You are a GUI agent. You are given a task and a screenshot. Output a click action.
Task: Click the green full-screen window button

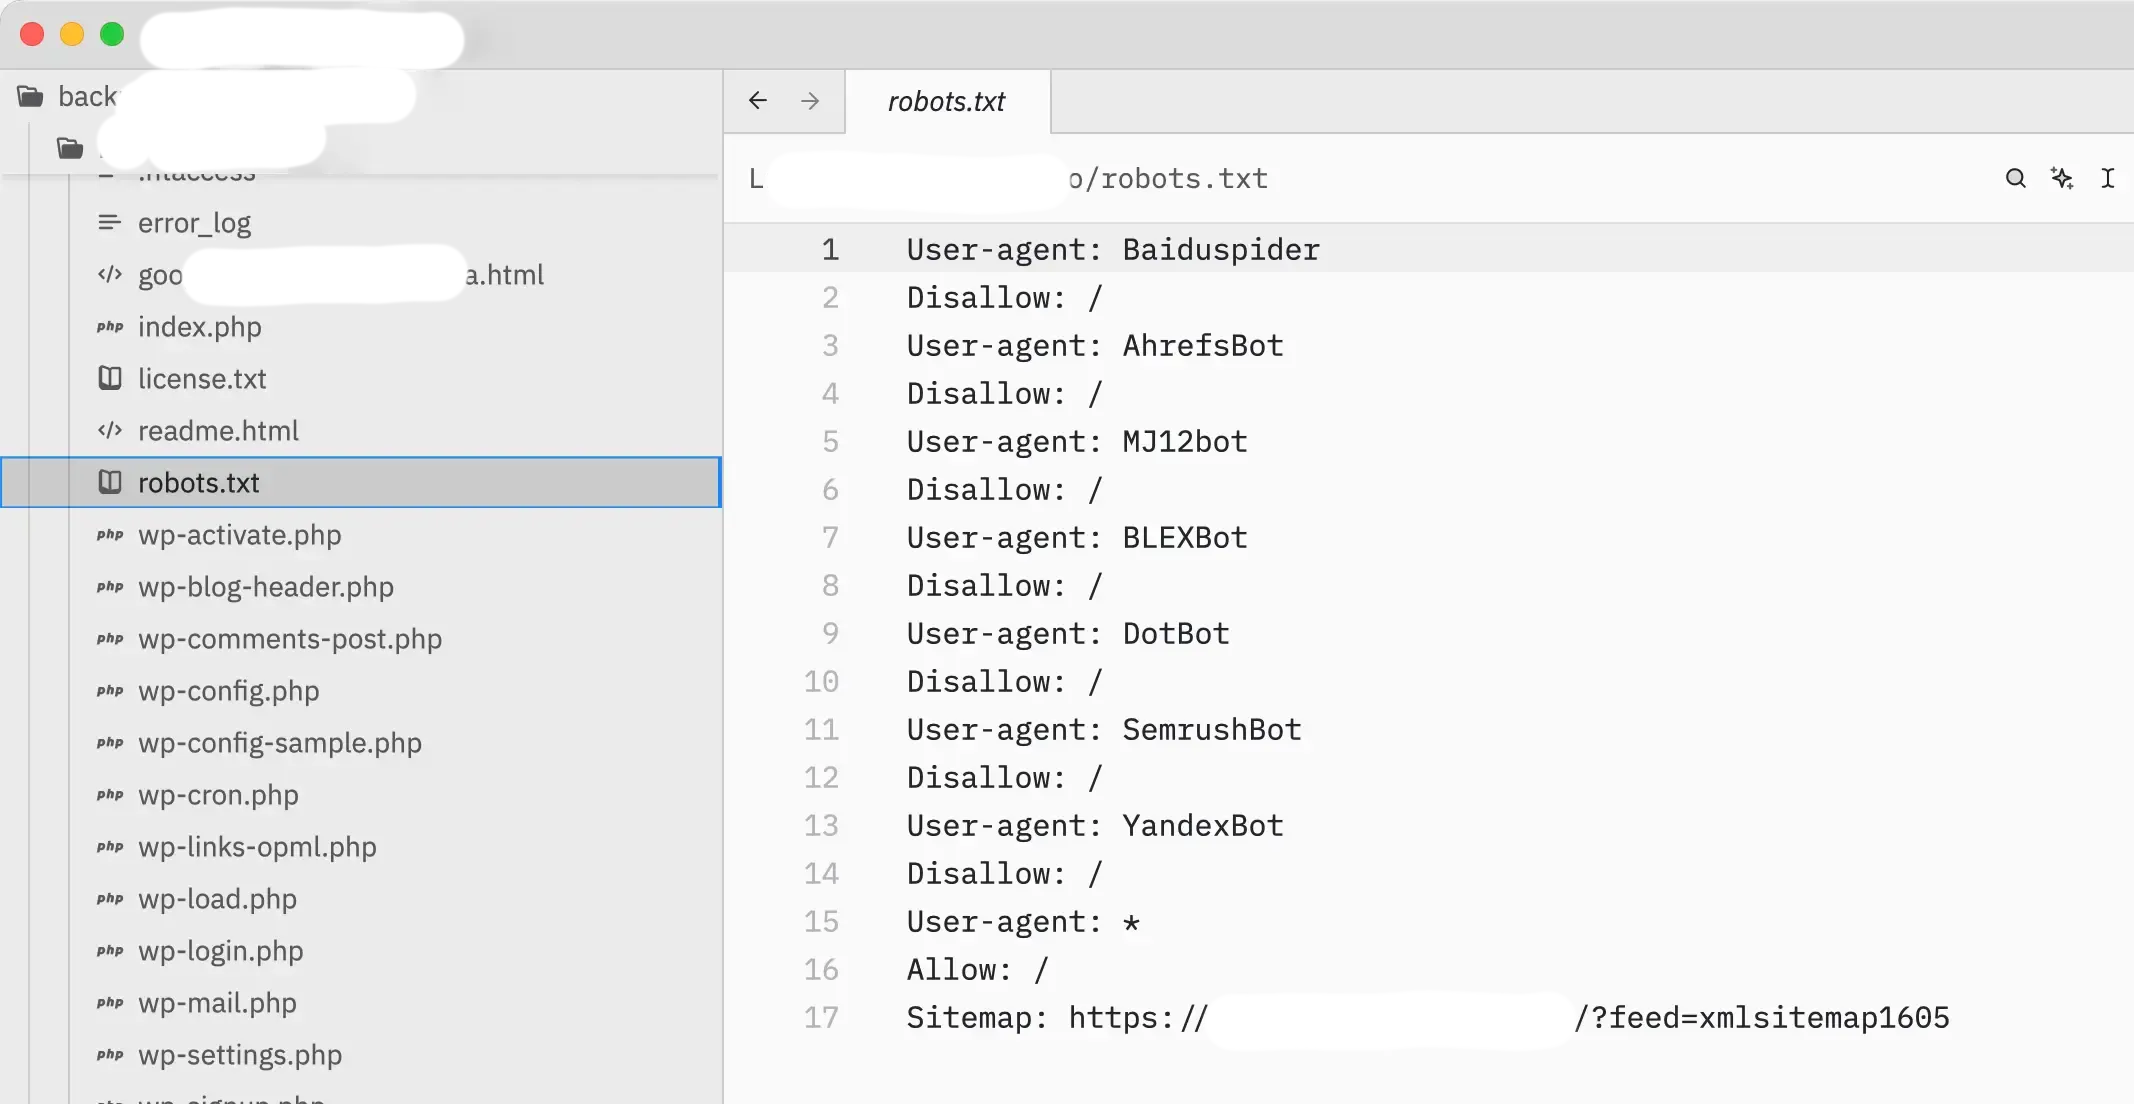(112, 34)
